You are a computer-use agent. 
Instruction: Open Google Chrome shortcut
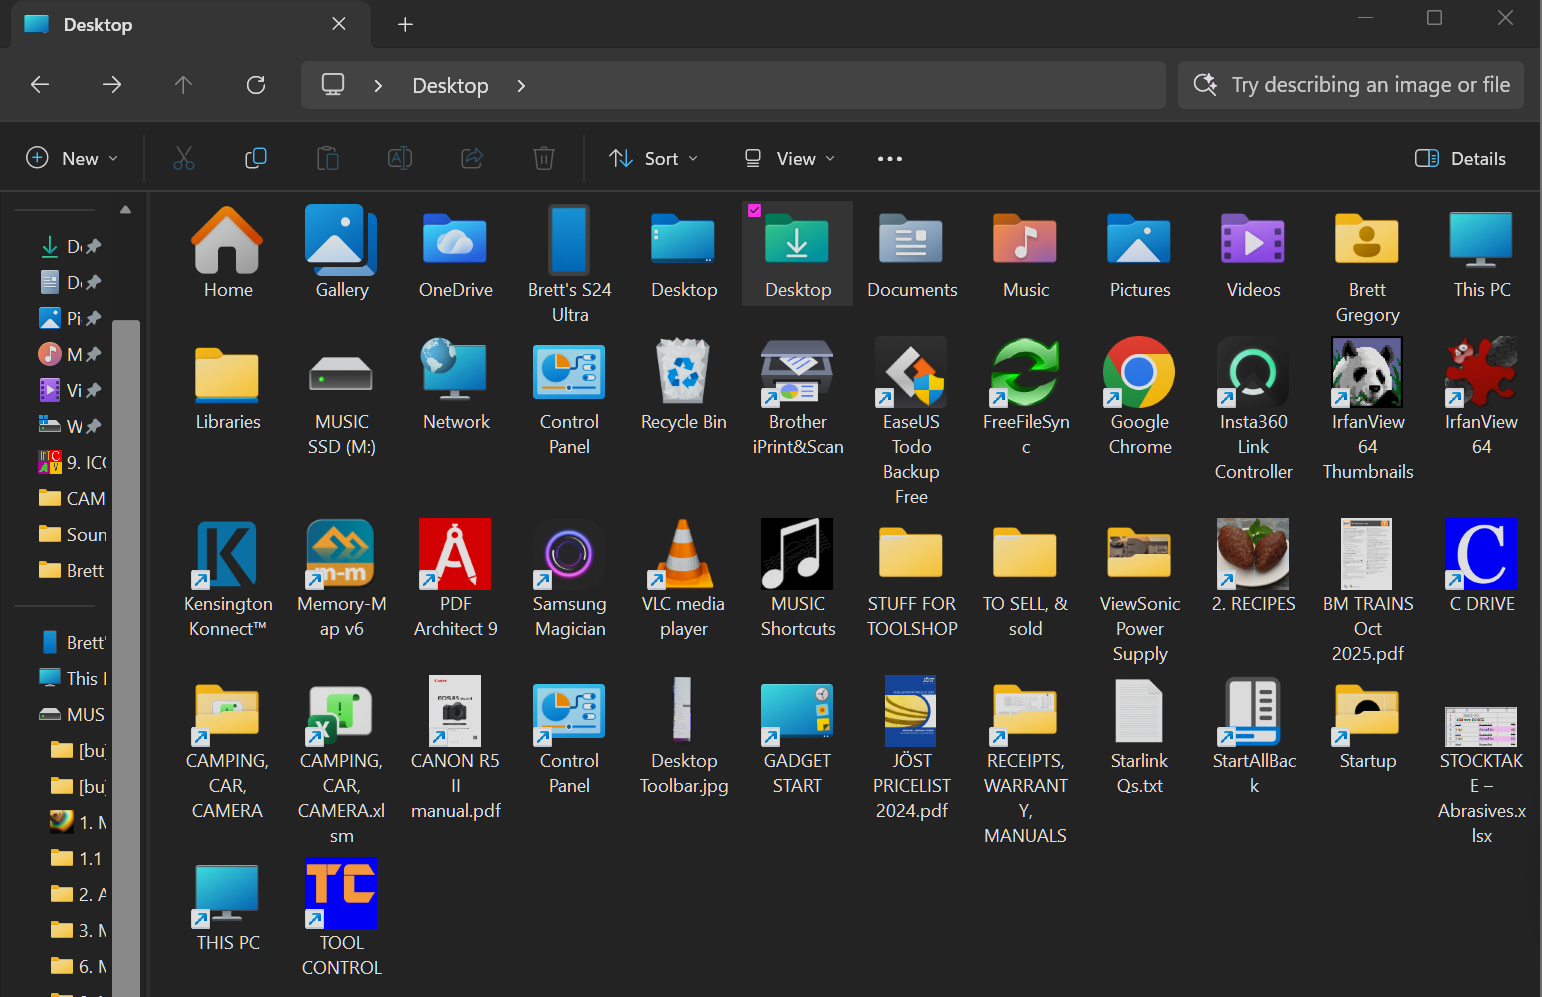(1139, 373)
